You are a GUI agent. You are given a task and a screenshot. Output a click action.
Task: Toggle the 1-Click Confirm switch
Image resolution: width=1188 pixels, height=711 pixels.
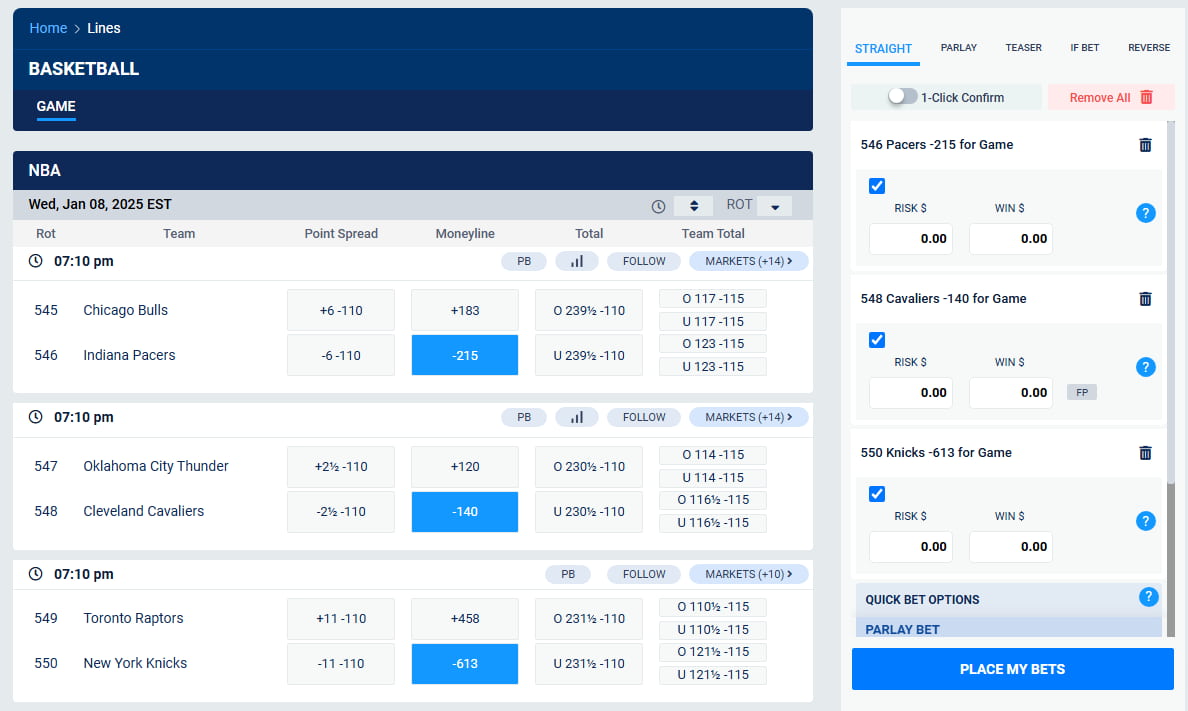click(902, 96)
